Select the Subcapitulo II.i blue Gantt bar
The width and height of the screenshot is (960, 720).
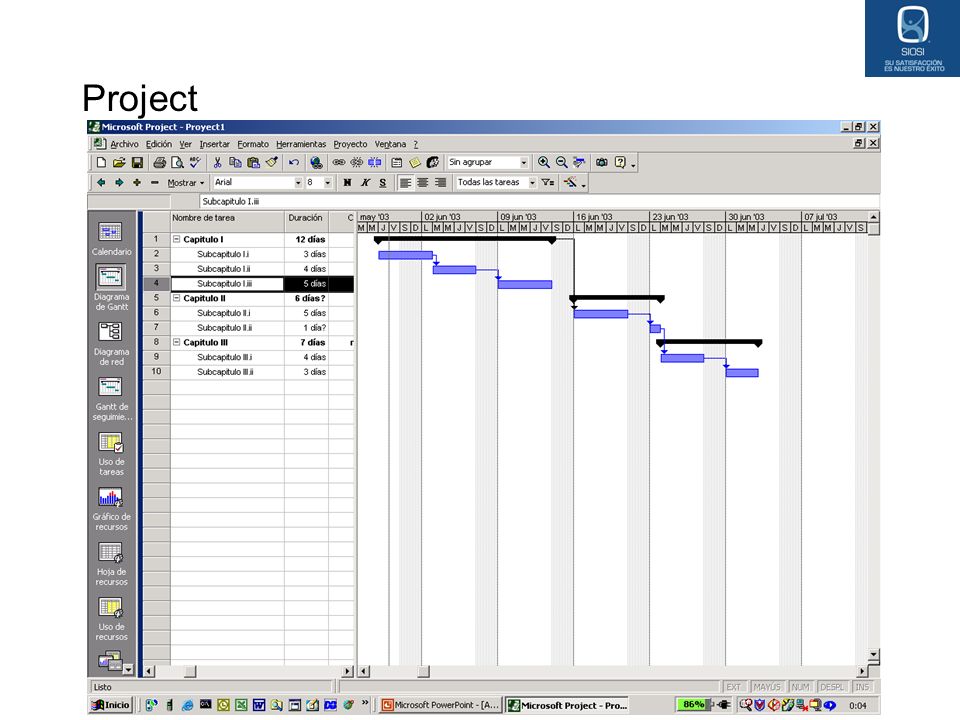(x=601, y=314)
